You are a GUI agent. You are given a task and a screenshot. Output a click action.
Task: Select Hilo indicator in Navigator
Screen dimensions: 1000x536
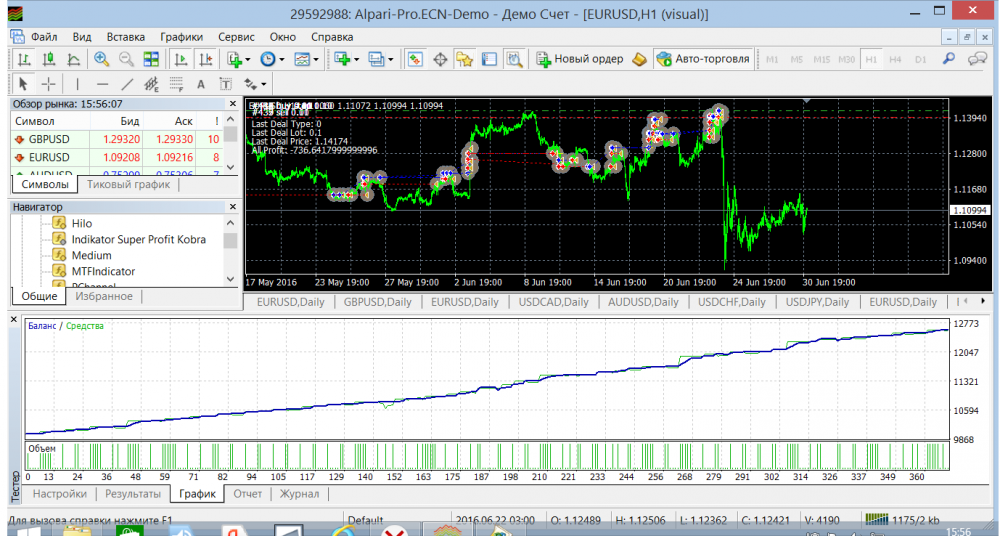point(82,223)
